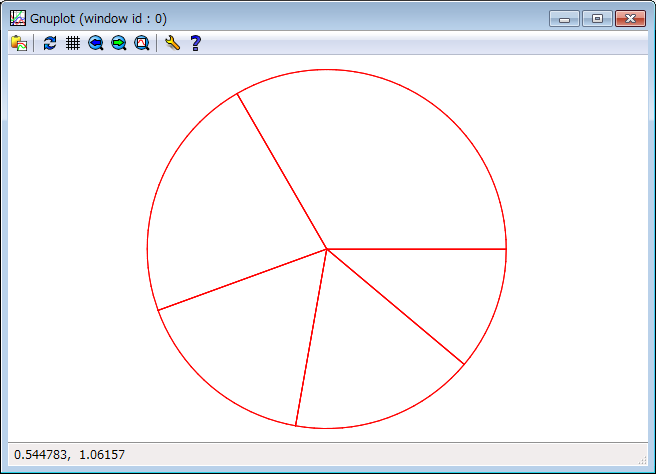
Task: Open help with the question mark icon
Action: pyautogui.click(x=195, y=43)
